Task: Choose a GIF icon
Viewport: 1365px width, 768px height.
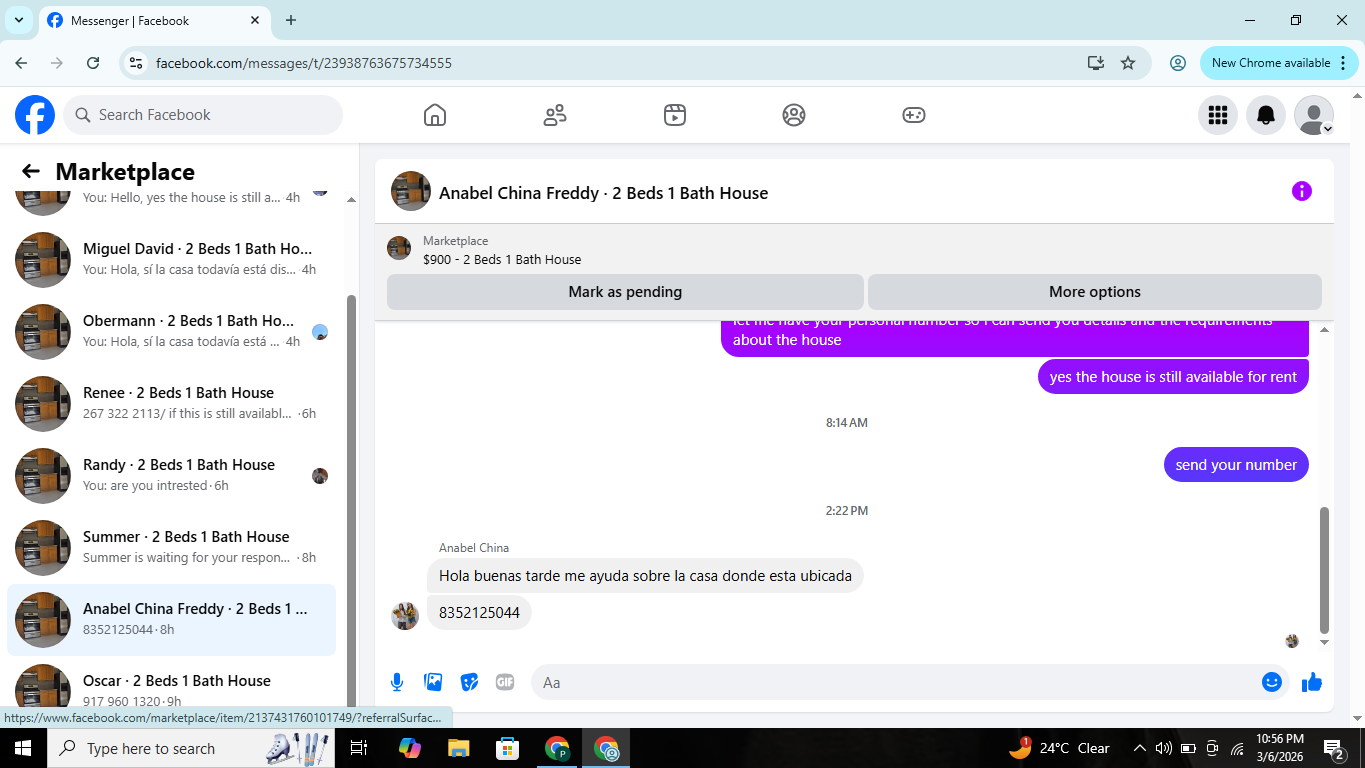Action: tap(505, 682)
